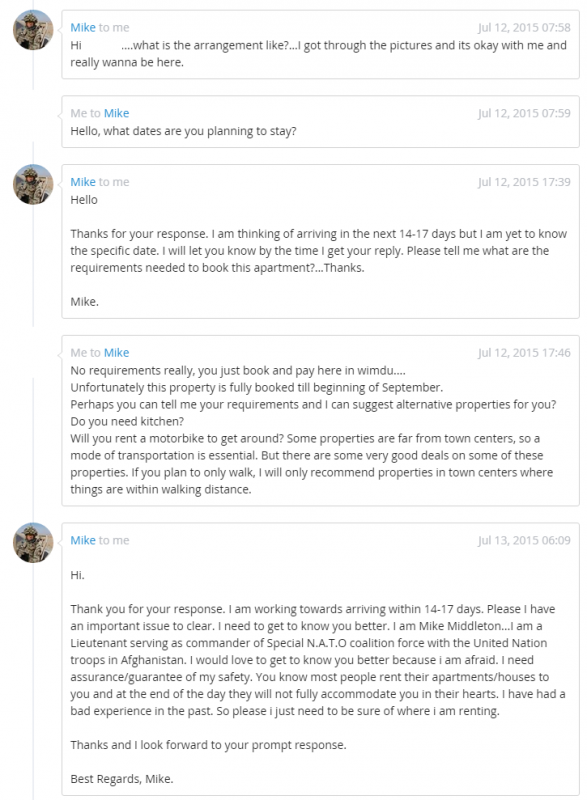Image resolution: width=587 pixels, height=800 pixels.
Task: Open Mike link in 'Me to Mike' 07:59
Action: tap(116, 113)
